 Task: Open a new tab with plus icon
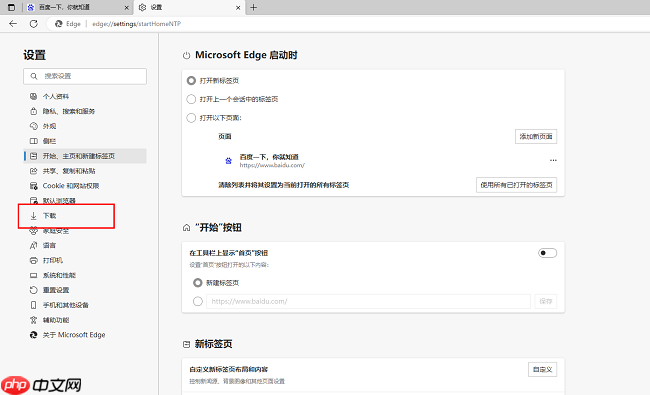(x=254, y=7)
